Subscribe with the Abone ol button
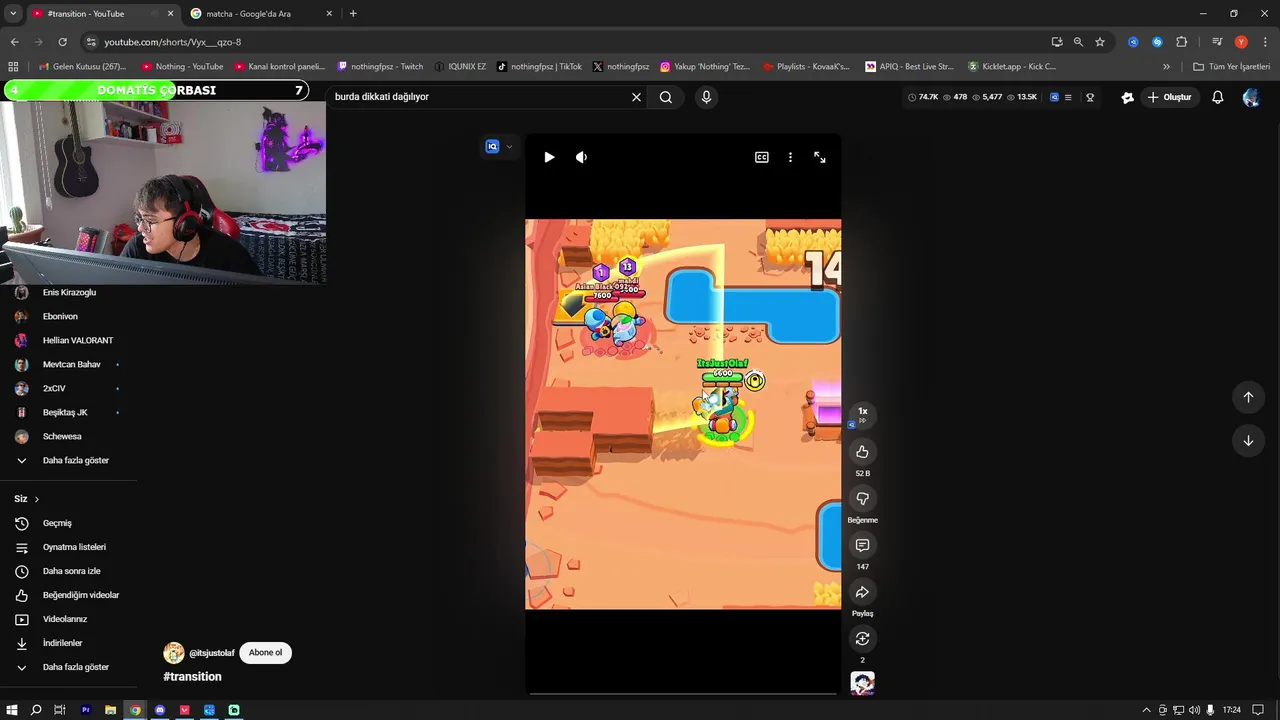 pos(265,653)
